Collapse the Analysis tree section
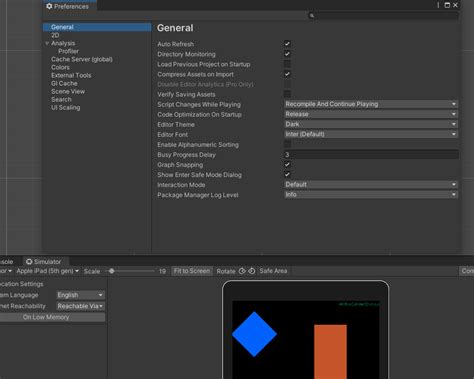The width and height of the screenshot is (474, 379). (x=47, y=43)
